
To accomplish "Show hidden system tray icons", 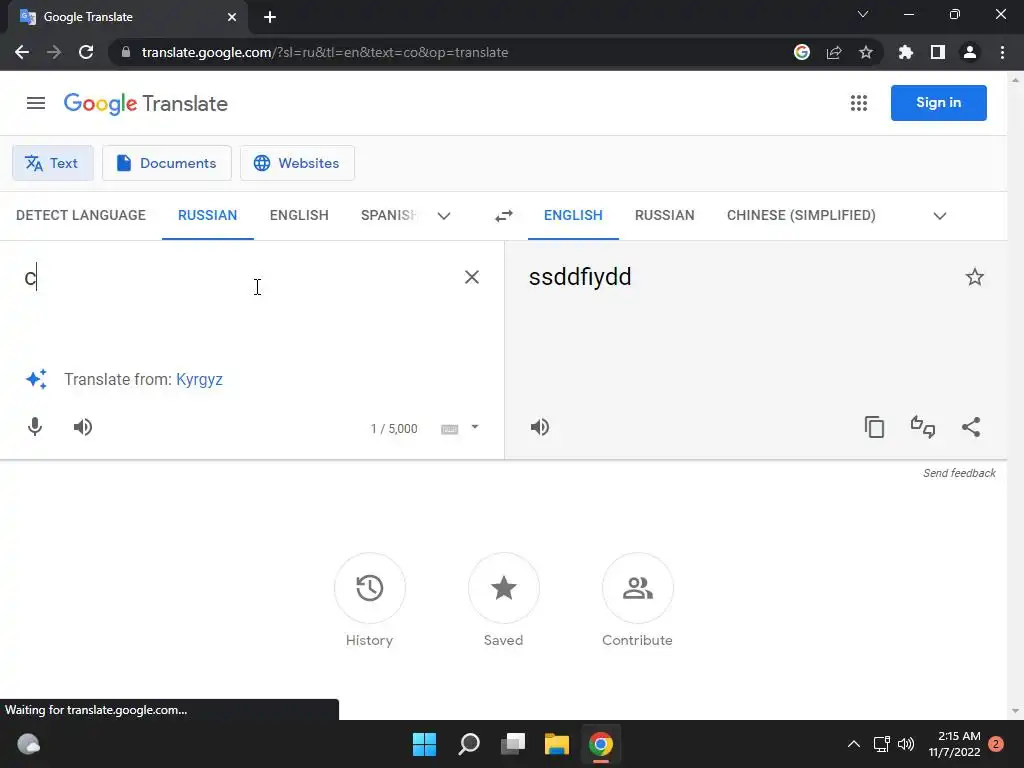I will (854, 744).
